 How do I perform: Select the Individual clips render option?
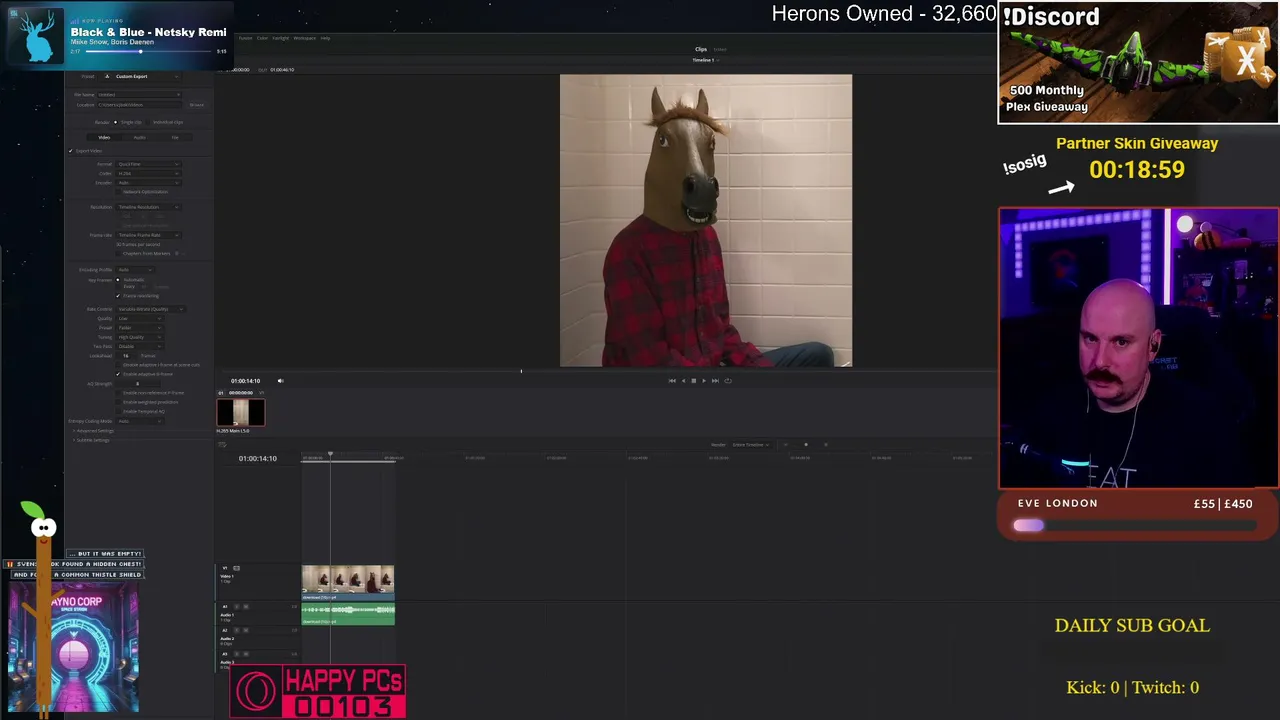(x=148, y=122)
